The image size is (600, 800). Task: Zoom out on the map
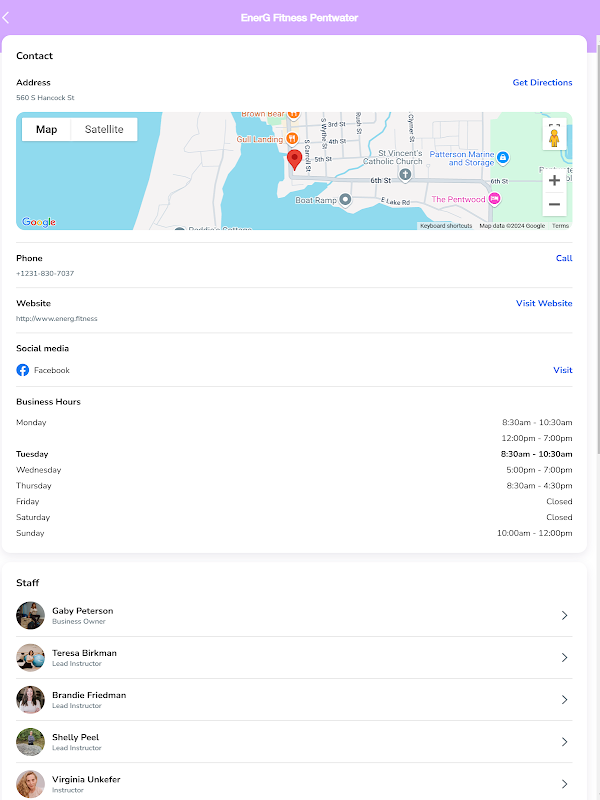click(554, 204)
